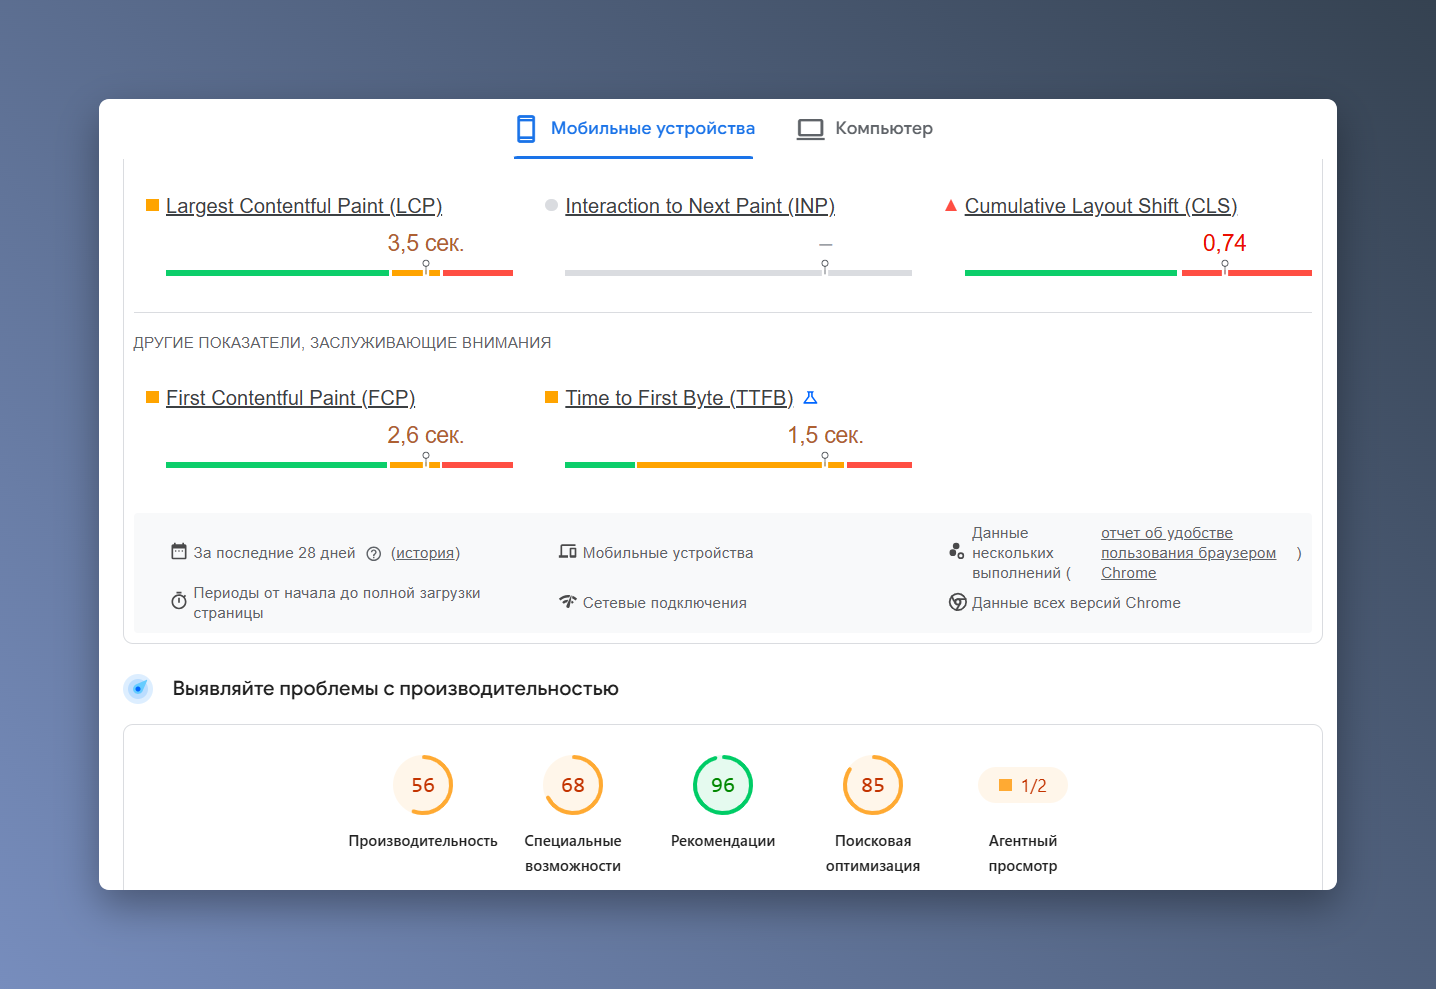Viewport: 1436px width, 989px height.
Task: Click the red triangle icon beside CLS
Action: 951,205
